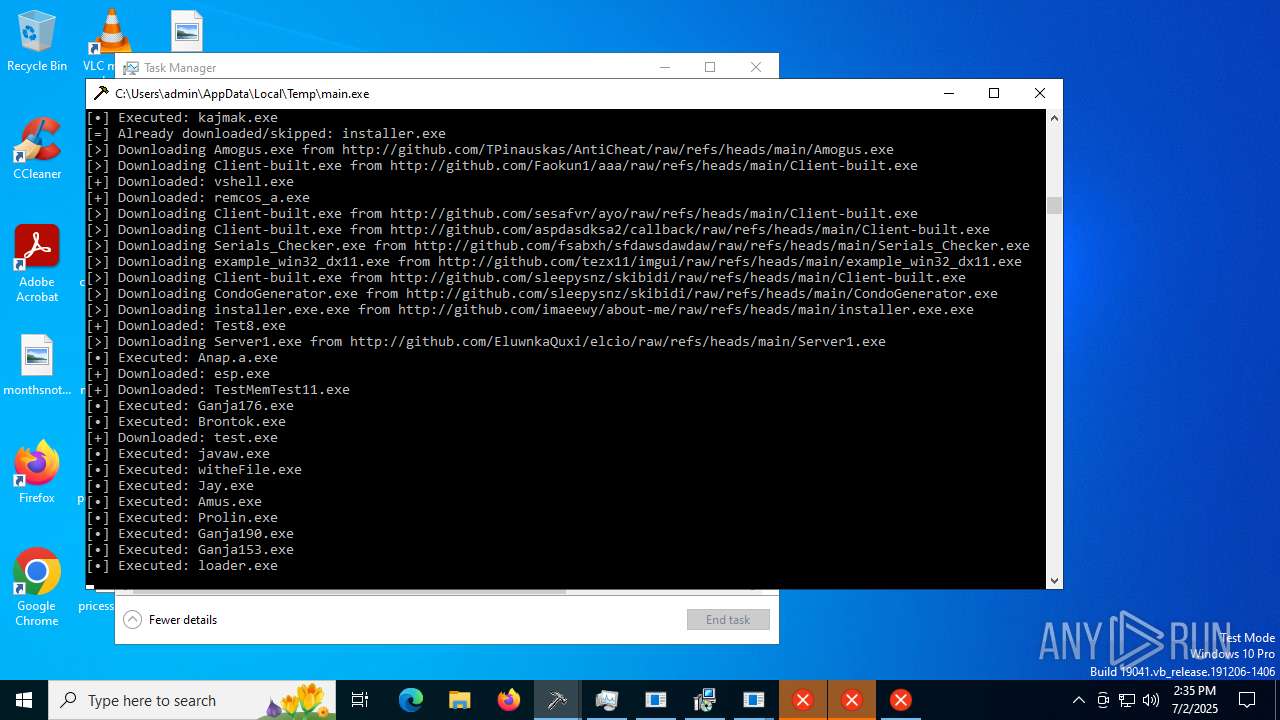Launch Microsoft Edge from the taskbar
The height and width of the screenshot is (720, 1280).
pyautogui.click(x=411, y=700)
